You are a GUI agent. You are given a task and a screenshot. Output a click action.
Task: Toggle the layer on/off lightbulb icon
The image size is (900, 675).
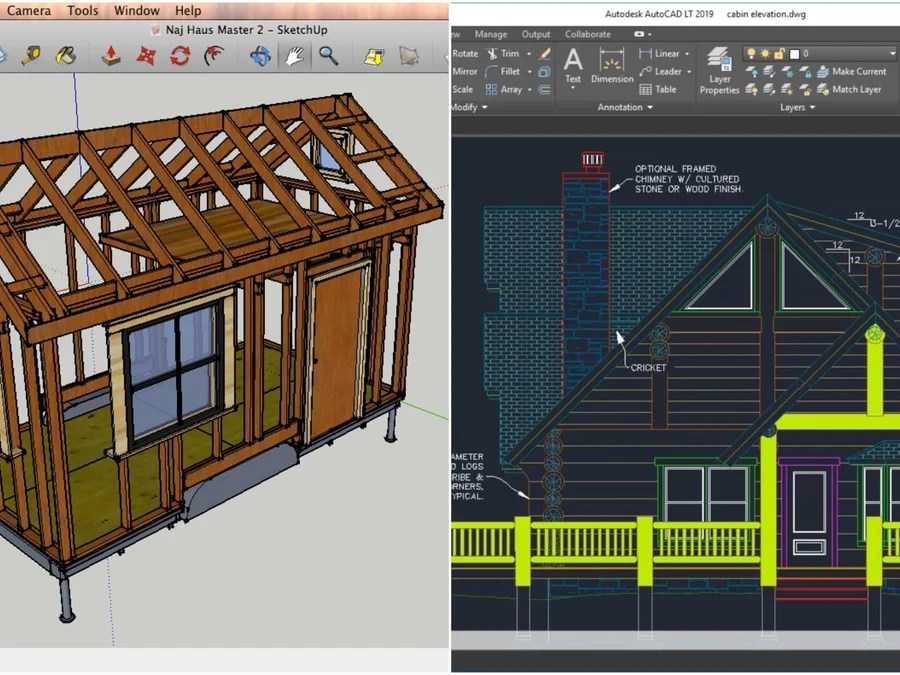point(751,53)
